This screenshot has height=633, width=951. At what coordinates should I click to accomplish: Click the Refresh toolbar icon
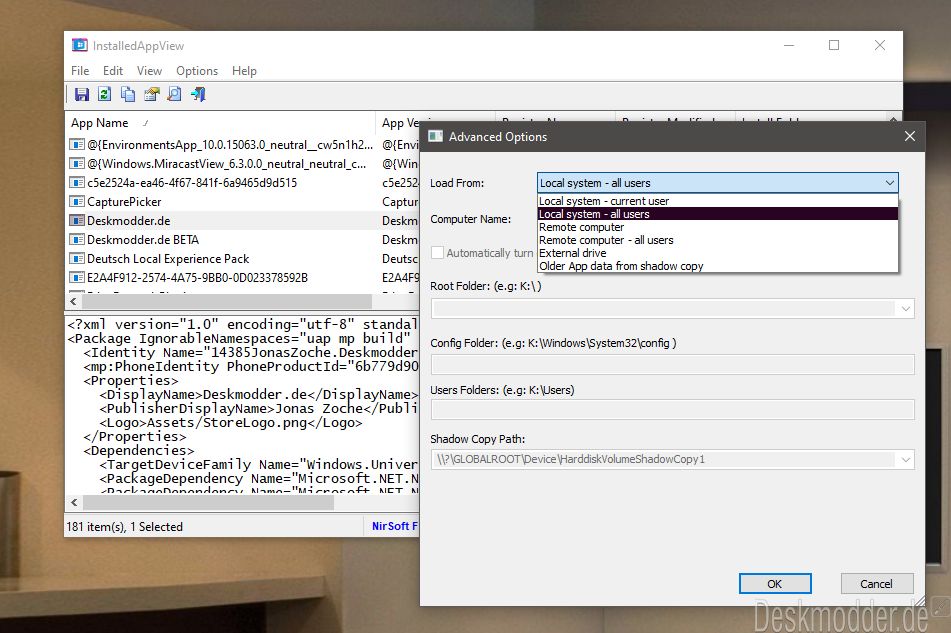104,94
